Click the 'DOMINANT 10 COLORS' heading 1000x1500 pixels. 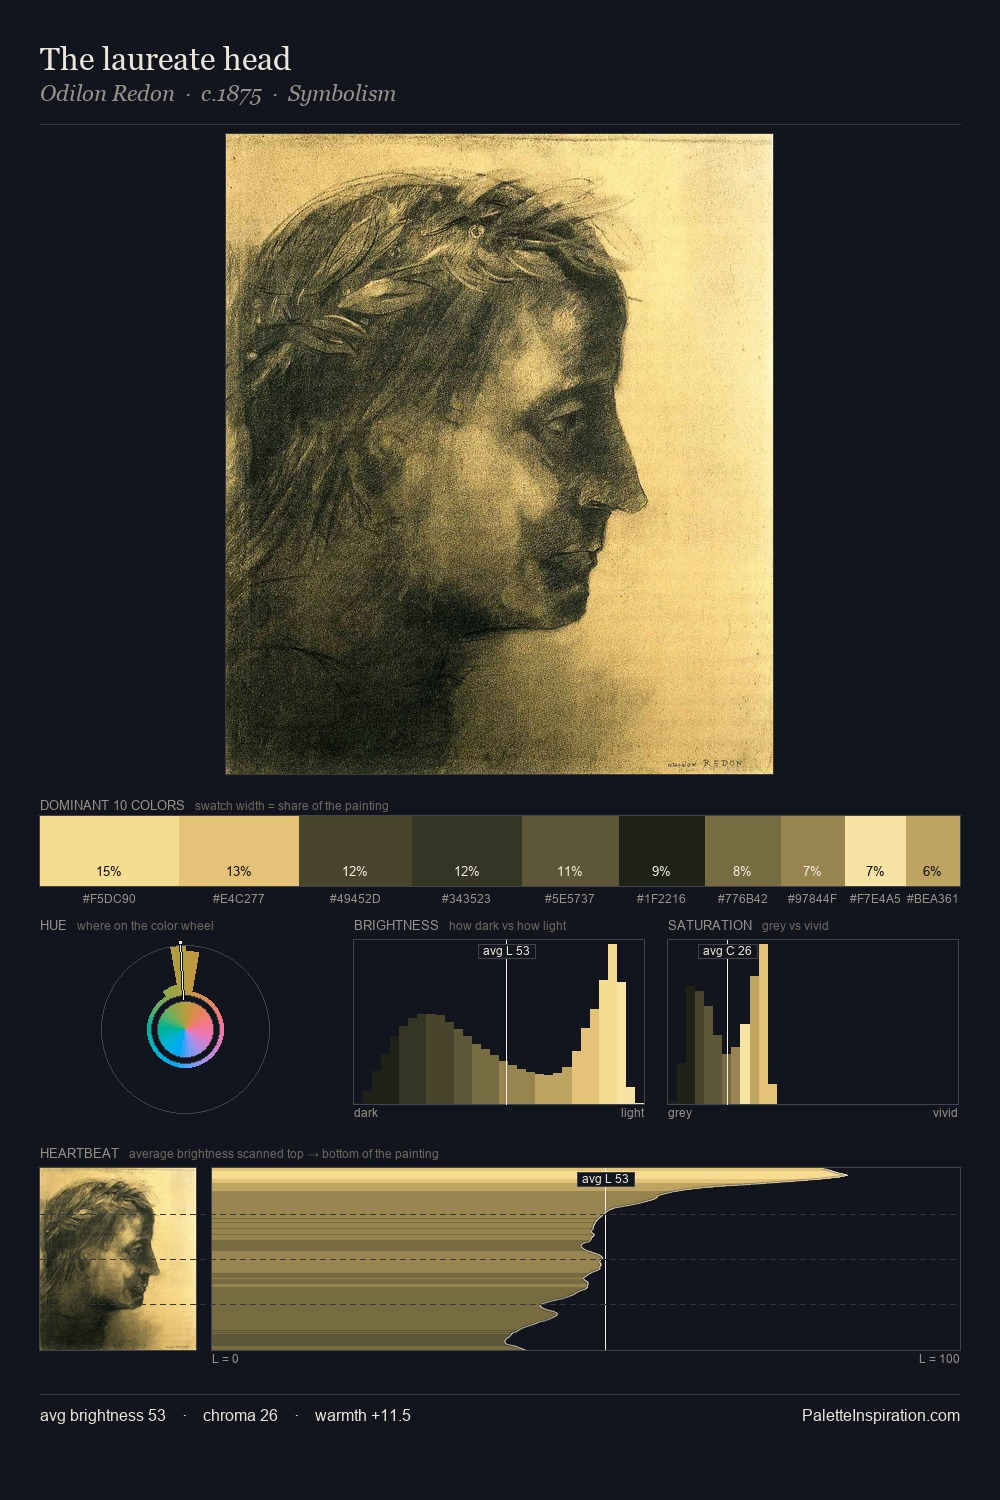click(112, 805)
